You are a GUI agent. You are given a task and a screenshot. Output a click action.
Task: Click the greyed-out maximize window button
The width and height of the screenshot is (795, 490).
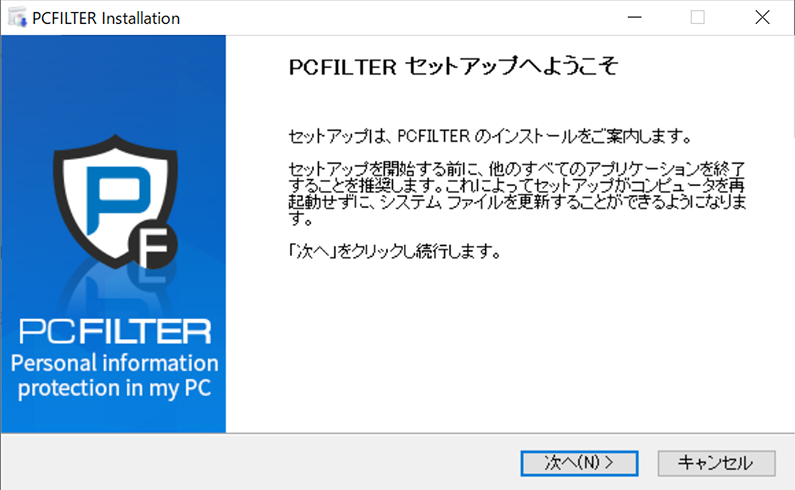(x=697, y=18)
